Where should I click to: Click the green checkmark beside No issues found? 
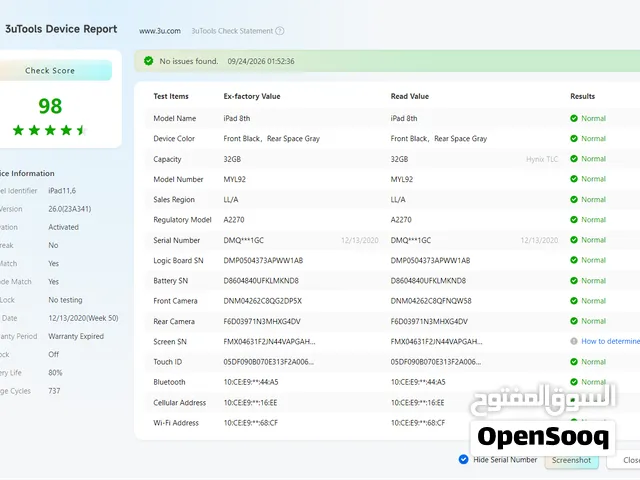click(x=149, y=61)
